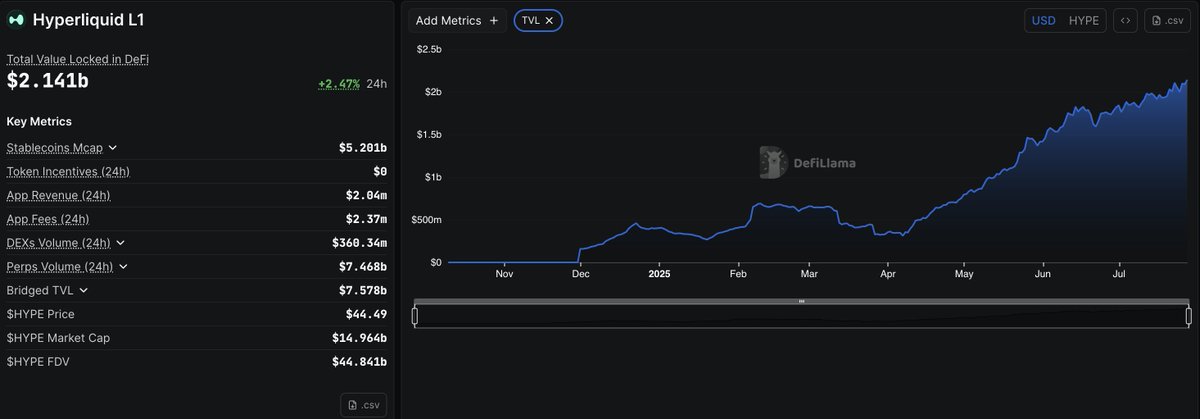Click the $HYPE Price label
Image resolution: width=1200 pixels, height=419 pixels.
[40, 314]
